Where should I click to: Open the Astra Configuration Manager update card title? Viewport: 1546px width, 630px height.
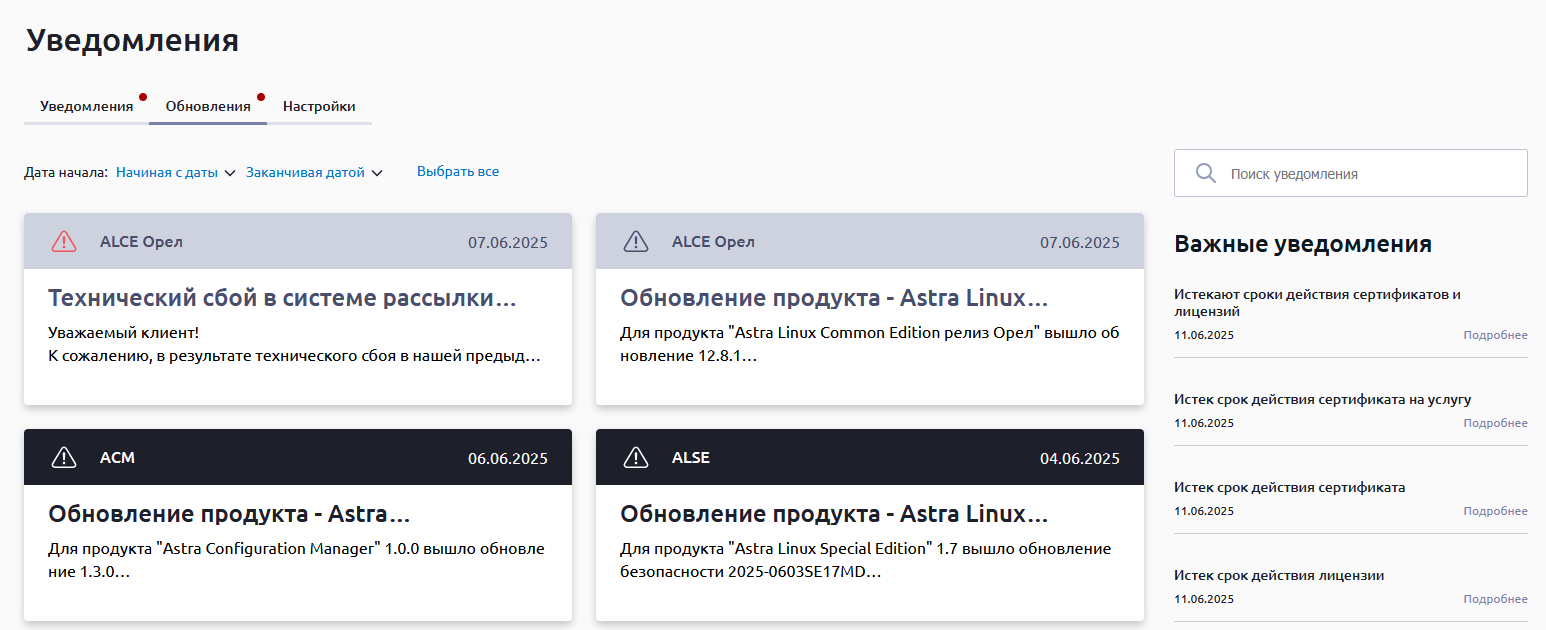coord(229,514)
